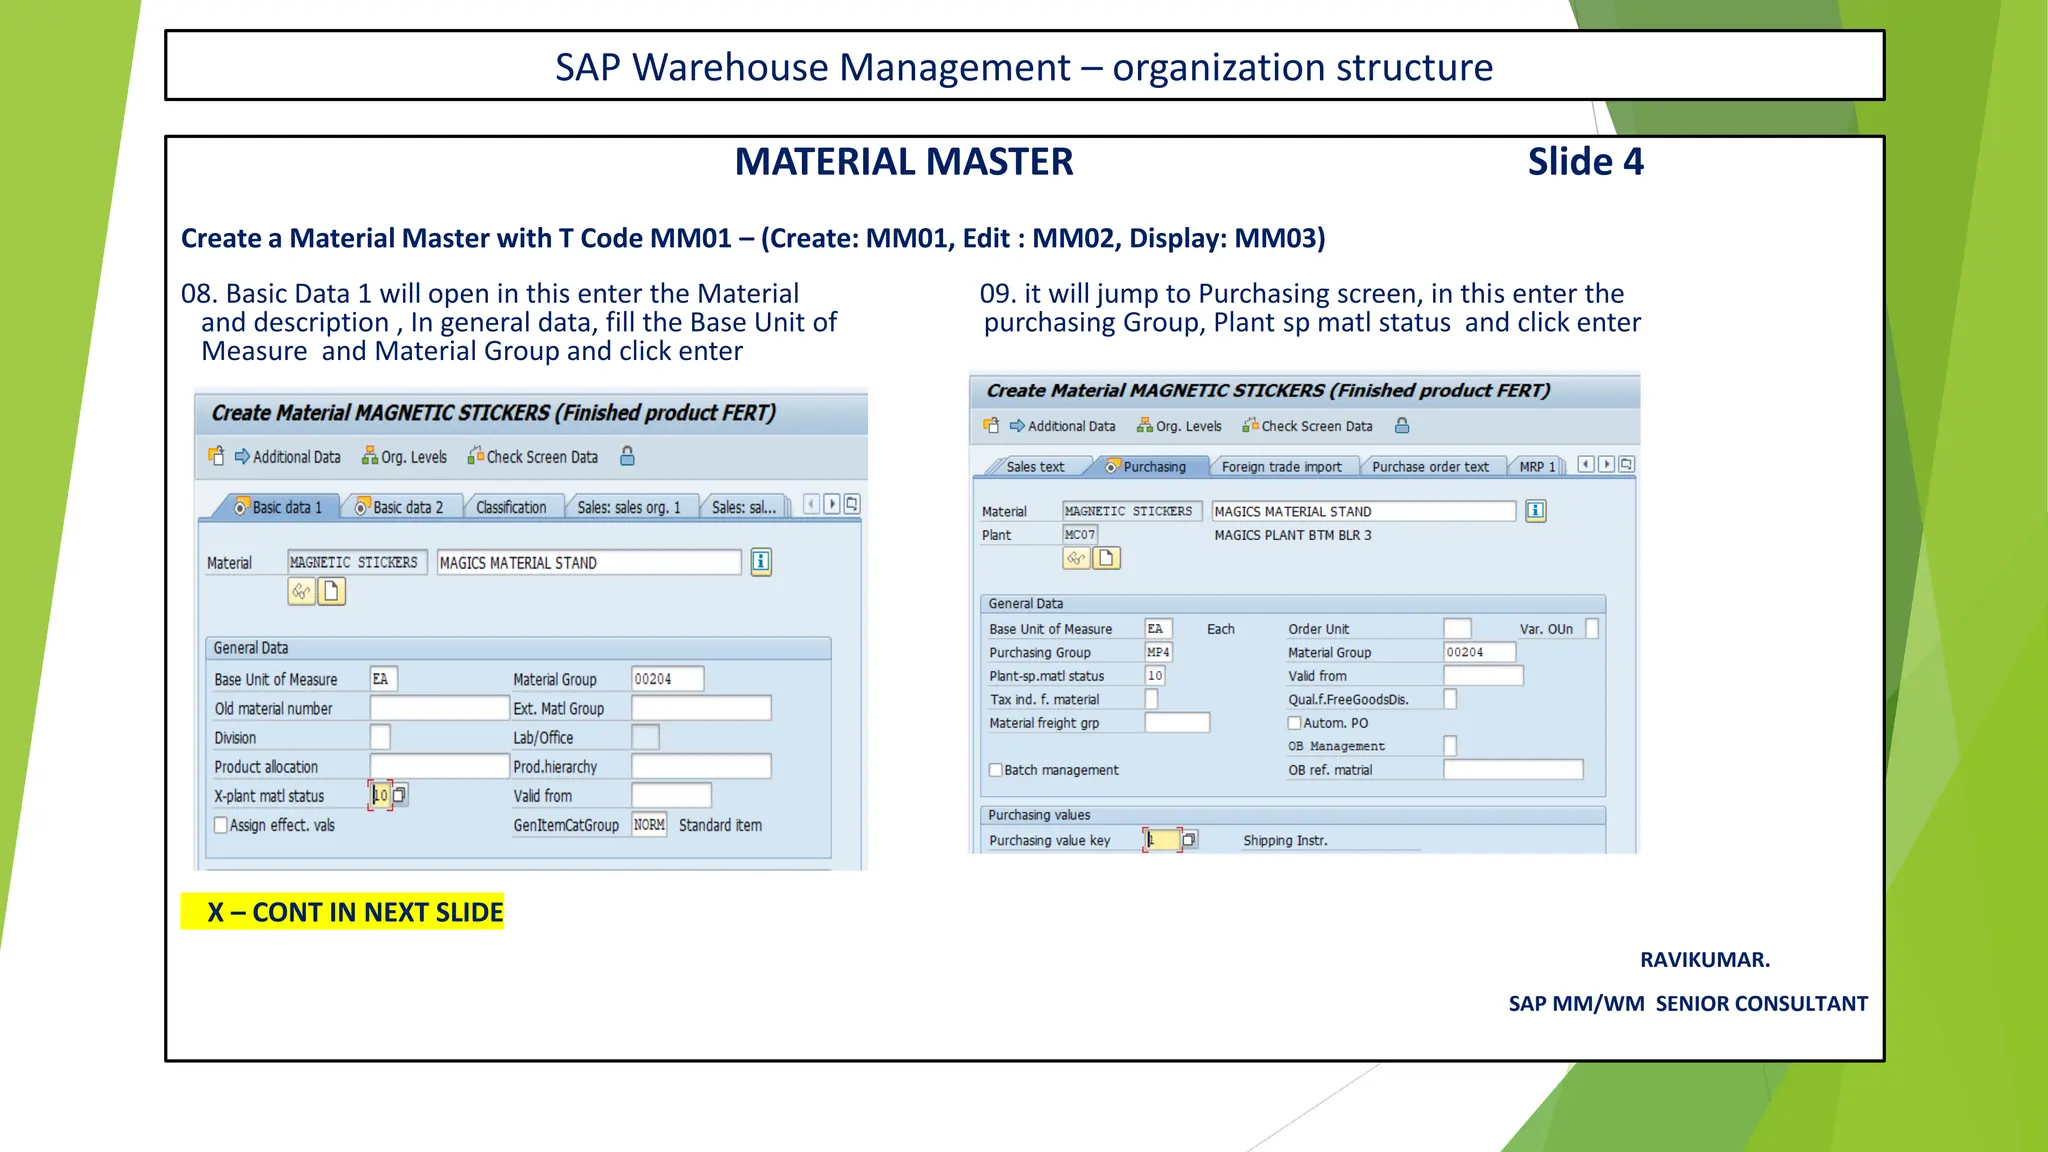This screenshot has height=1152, width=2048.
Task: Click the select views icon in Basic Data screen toolbar
Action: pos(216,457)
